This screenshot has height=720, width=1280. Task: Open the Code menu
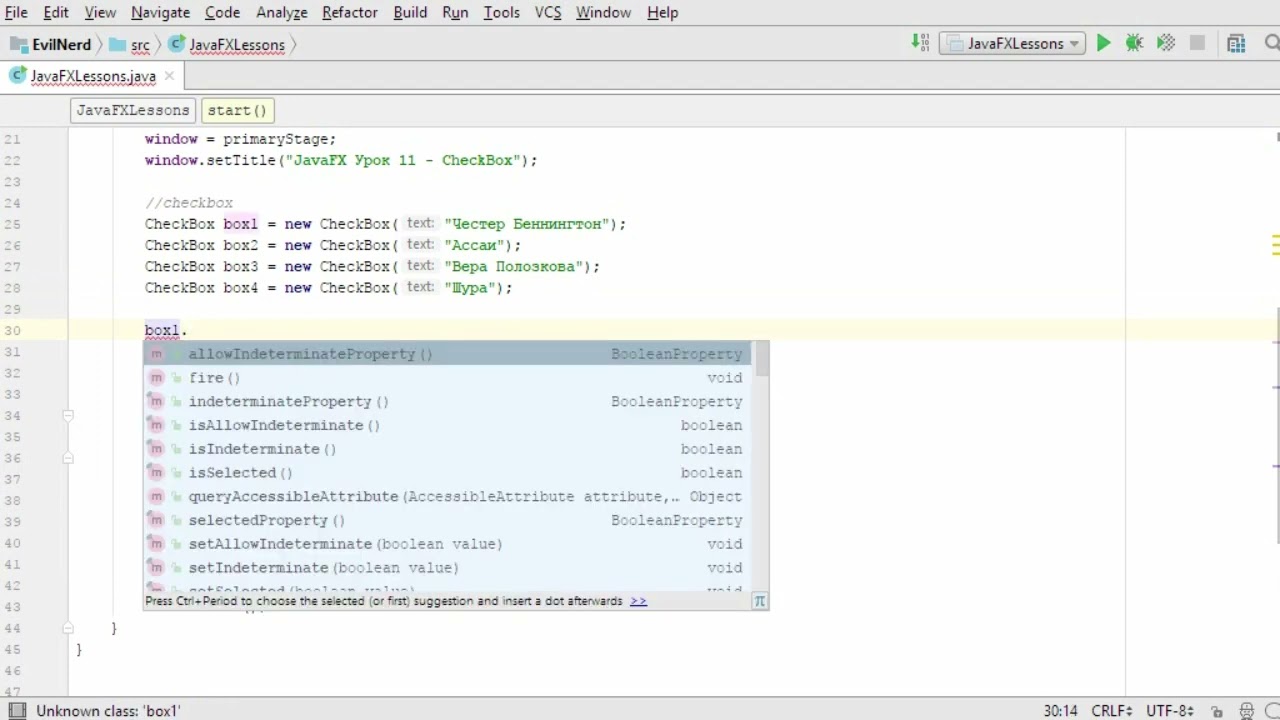coord(222,12)
